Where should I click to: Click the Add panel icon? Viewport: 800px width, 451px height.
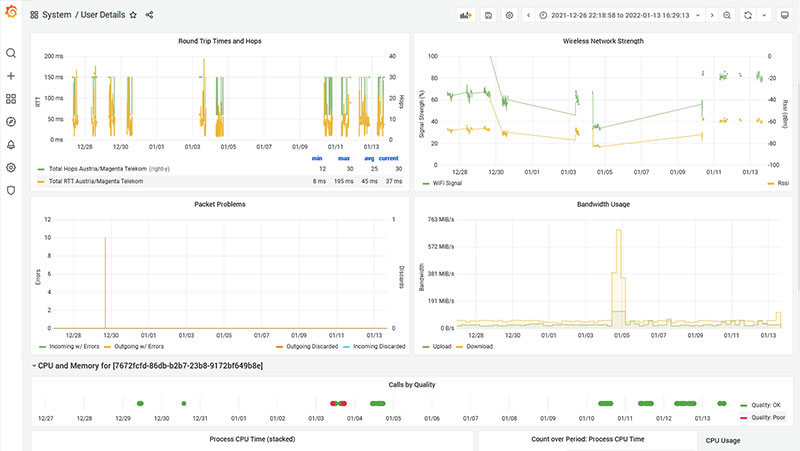pyautogui.click(x=465, y=15)
